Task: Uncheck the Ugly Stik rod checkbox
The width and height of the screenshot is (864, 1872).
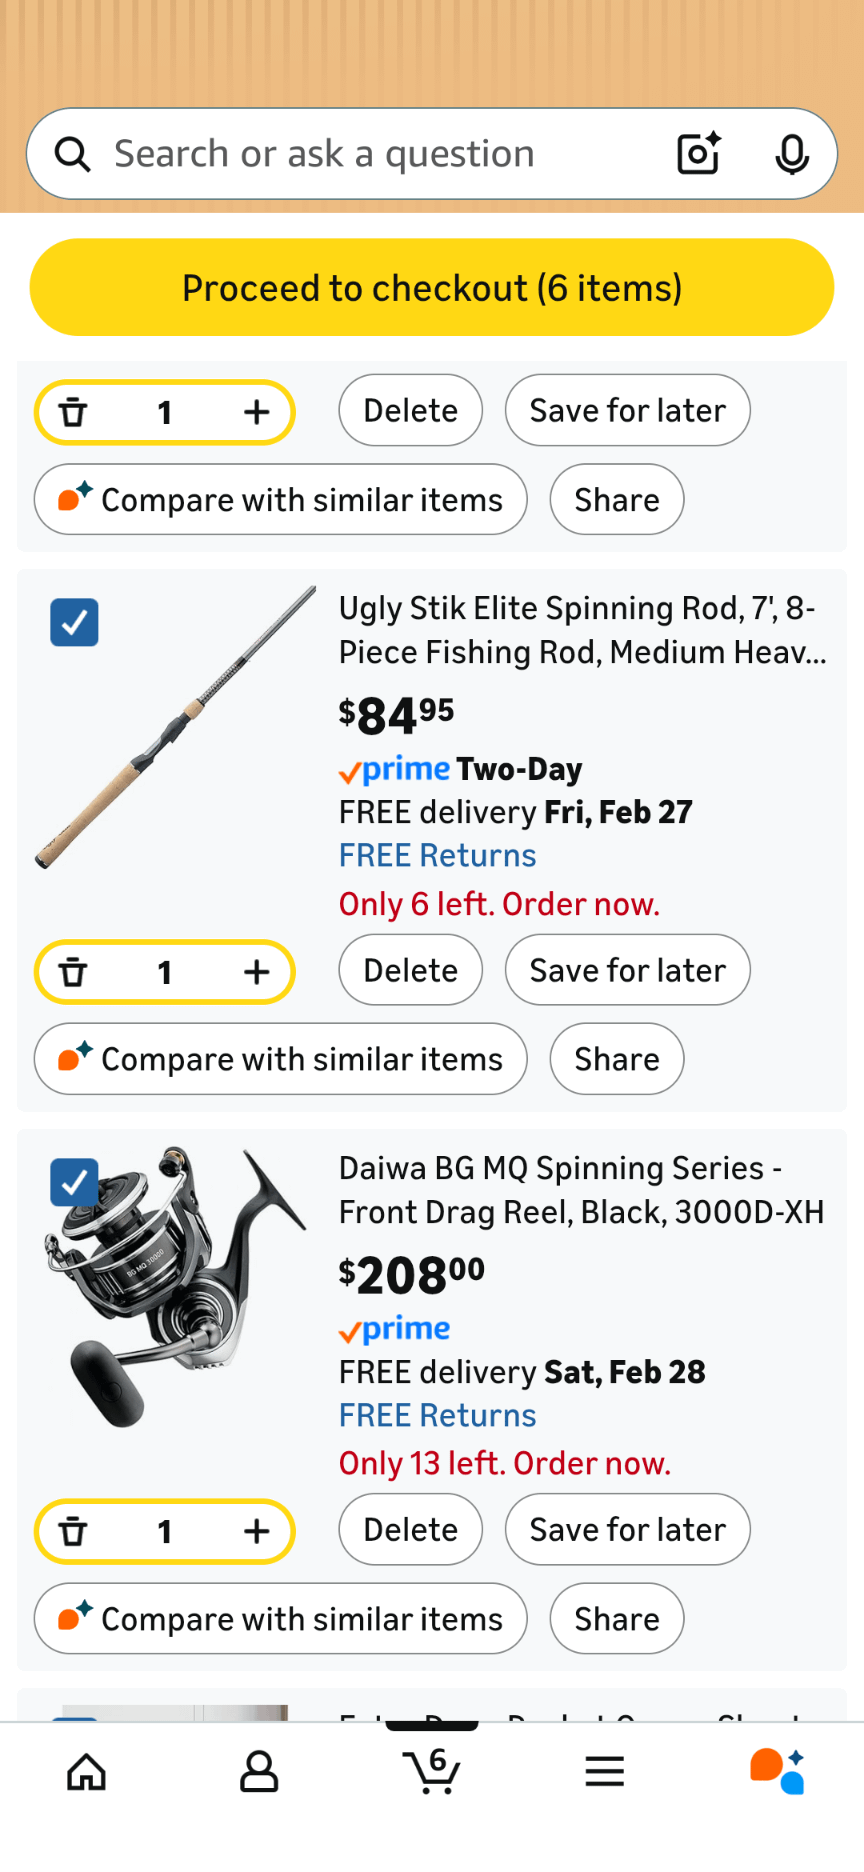Action: [75, 622]
